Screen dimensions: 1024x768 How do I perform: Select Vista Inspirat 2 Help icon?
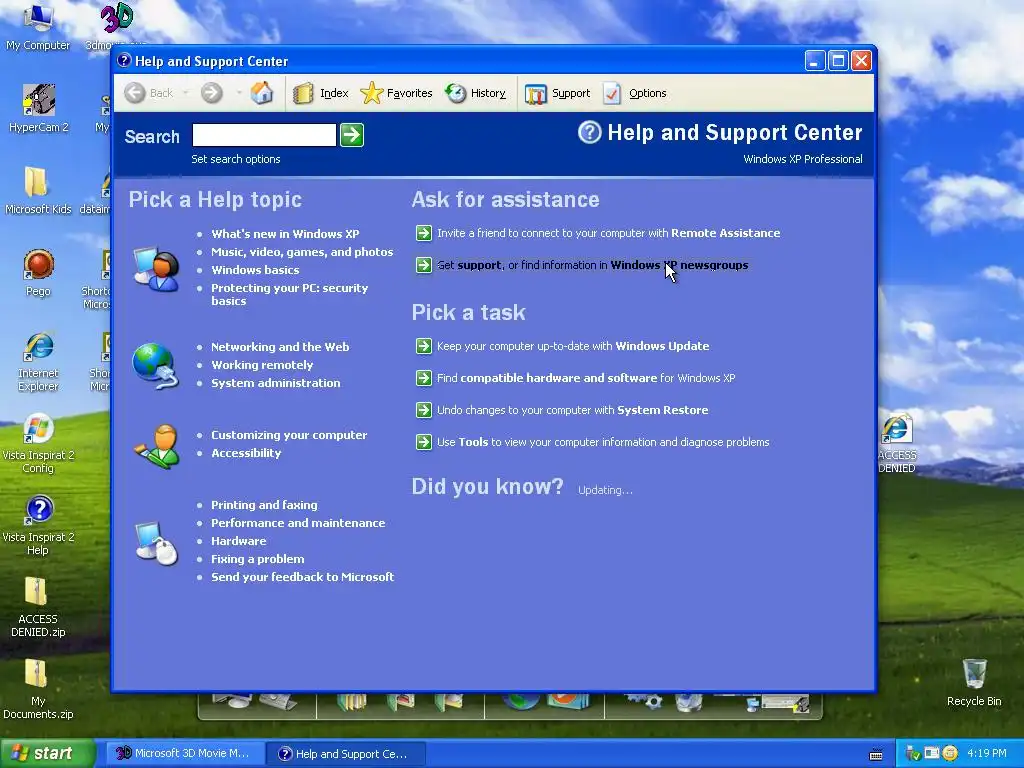click(x=38, y=526)
